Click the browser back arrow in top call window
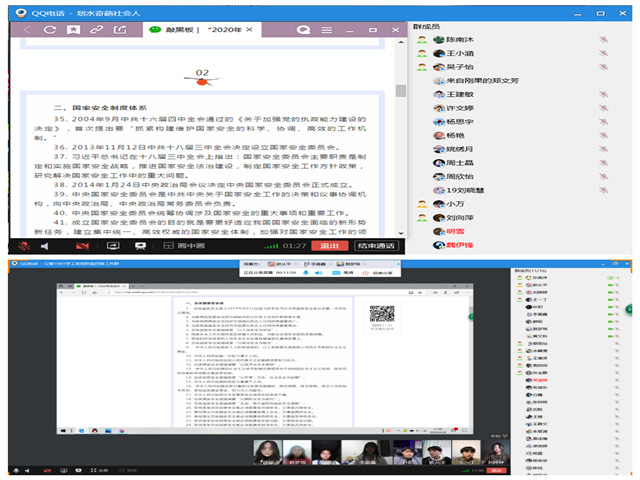The width and height of the screenshot is (640, 480). coord(27,30)
